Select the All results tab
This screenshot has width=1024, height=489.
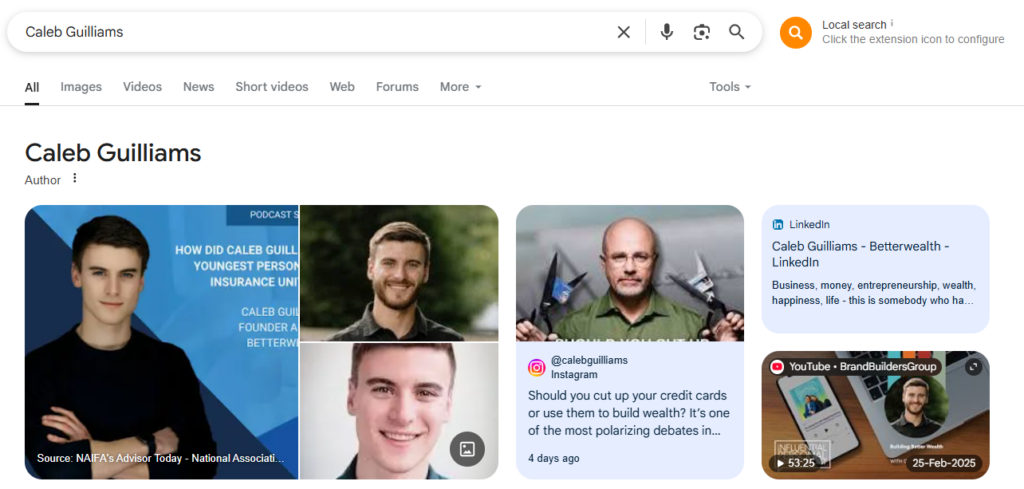[x=32, y=87]
